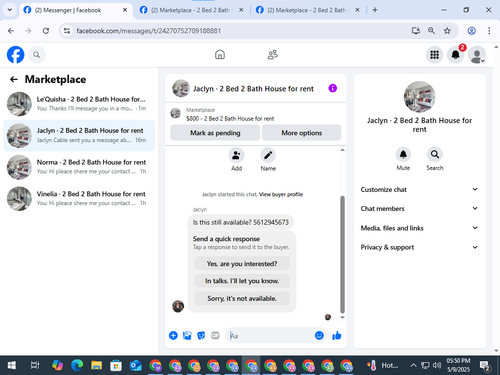Image resolution: width=500 pixels, height=375 pixels.
Task: Open Windows notification center icon
Action: tap(484, 365)
